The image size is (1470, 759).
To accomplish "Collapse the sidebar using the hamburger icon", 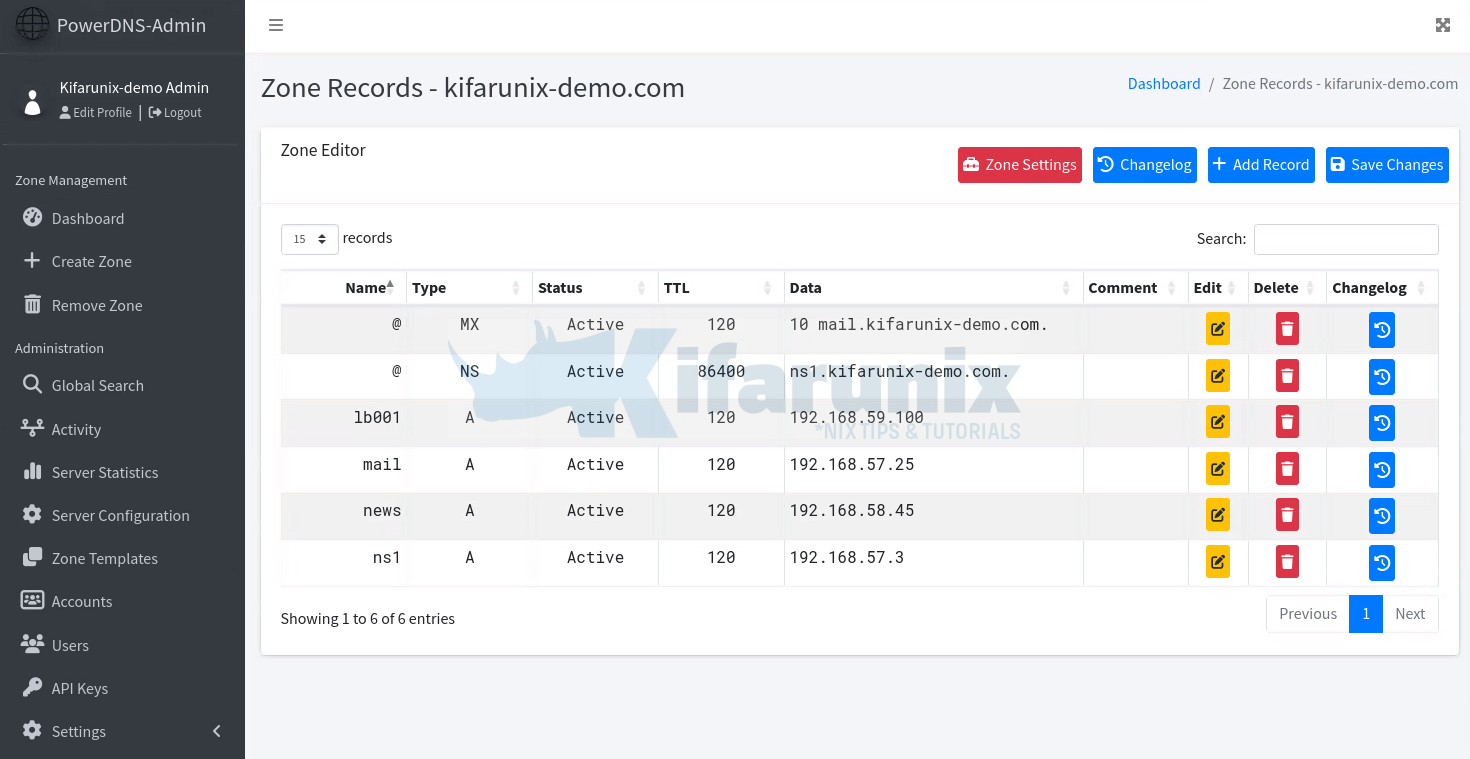I will [x=276, y=25].
